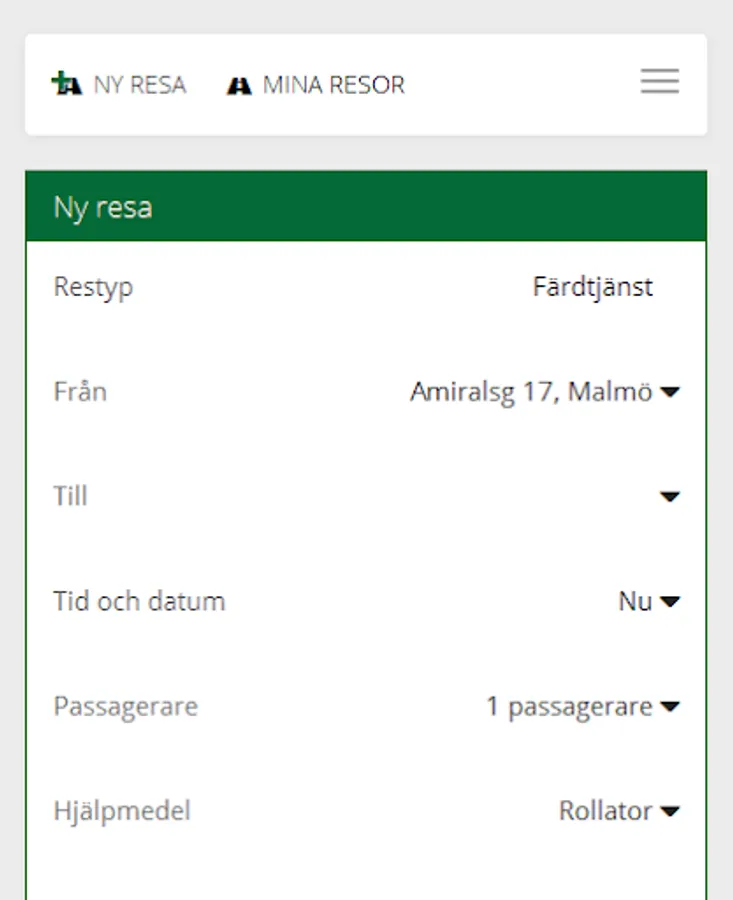The image size is (733, 900).
Task: Open the hamburger menu
Action: 660,82
